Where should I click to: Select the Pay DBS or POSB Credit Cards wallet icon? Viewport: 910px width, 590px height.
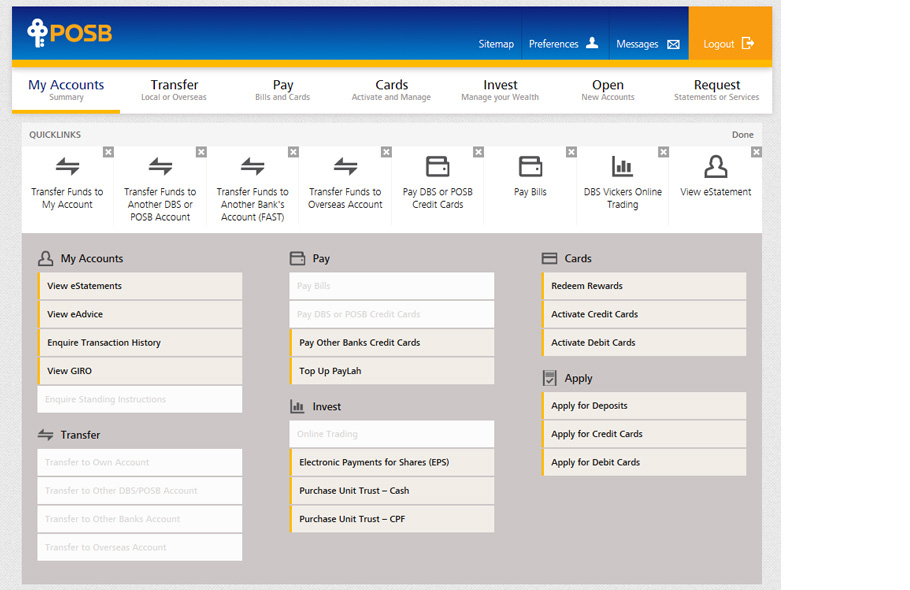coord(437,166)
